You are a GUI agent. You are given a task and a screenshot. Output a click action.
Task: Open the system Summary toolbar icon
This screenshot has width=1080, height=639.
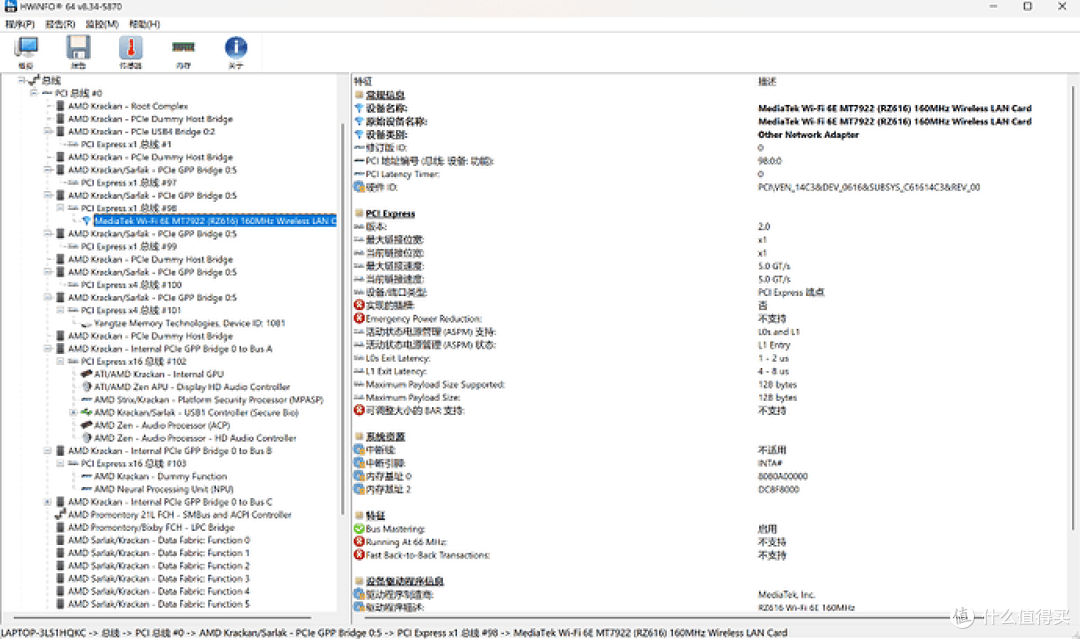26,48
